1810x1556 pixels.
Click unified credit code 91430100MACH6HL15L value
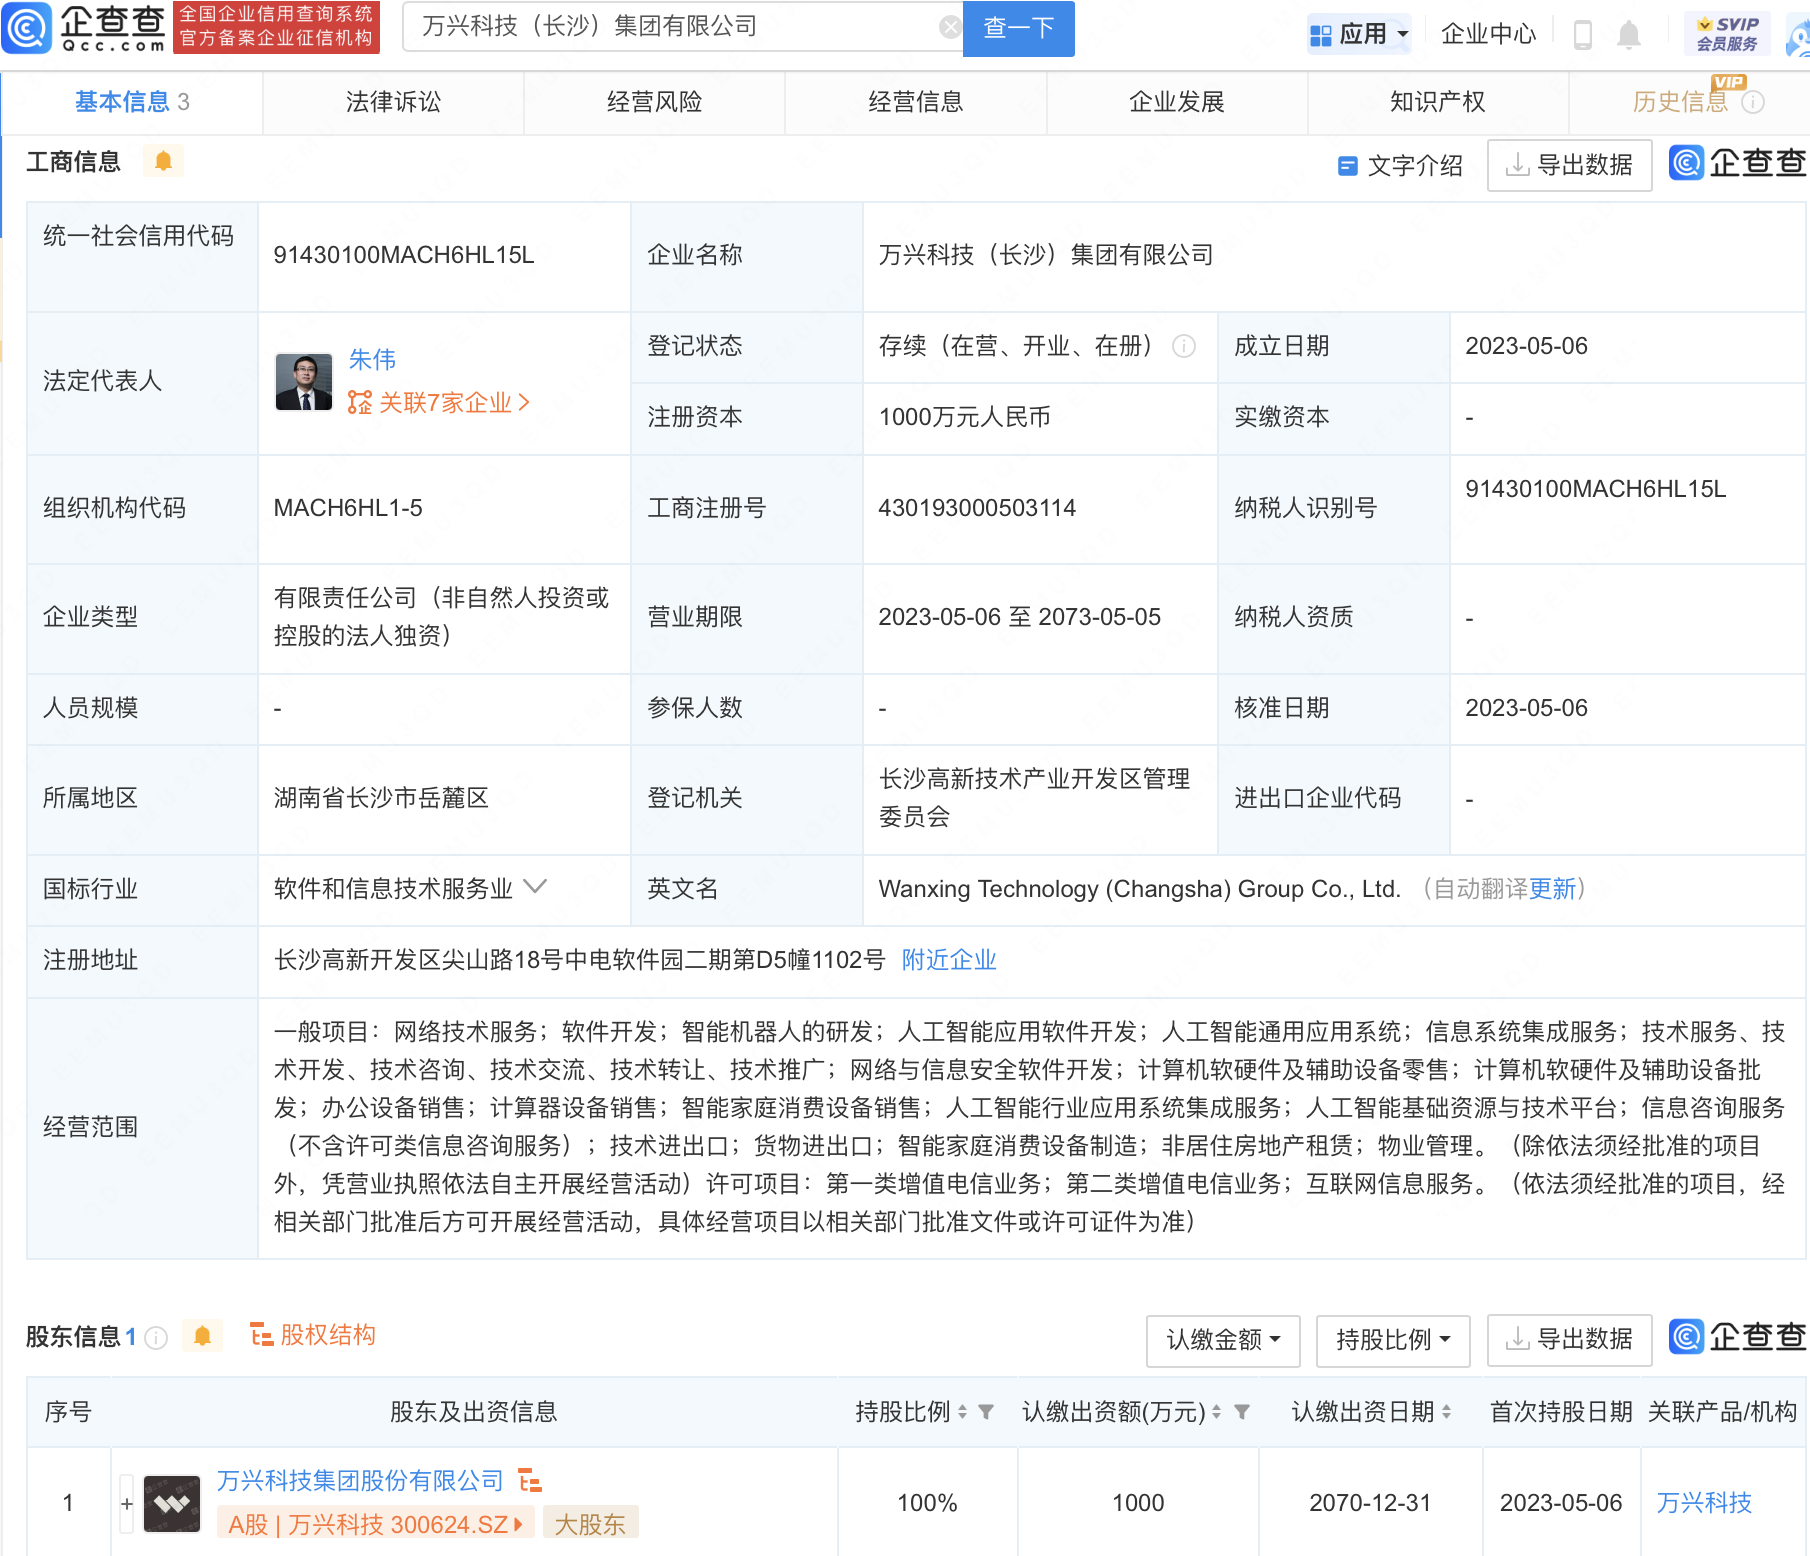[404, 255]
